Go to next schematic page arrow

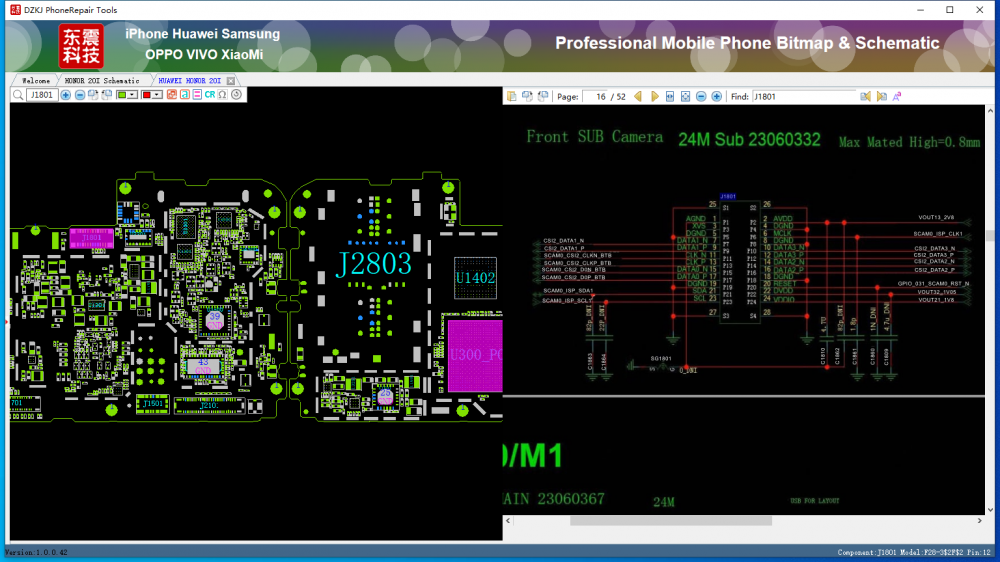[x=655, y=96]
